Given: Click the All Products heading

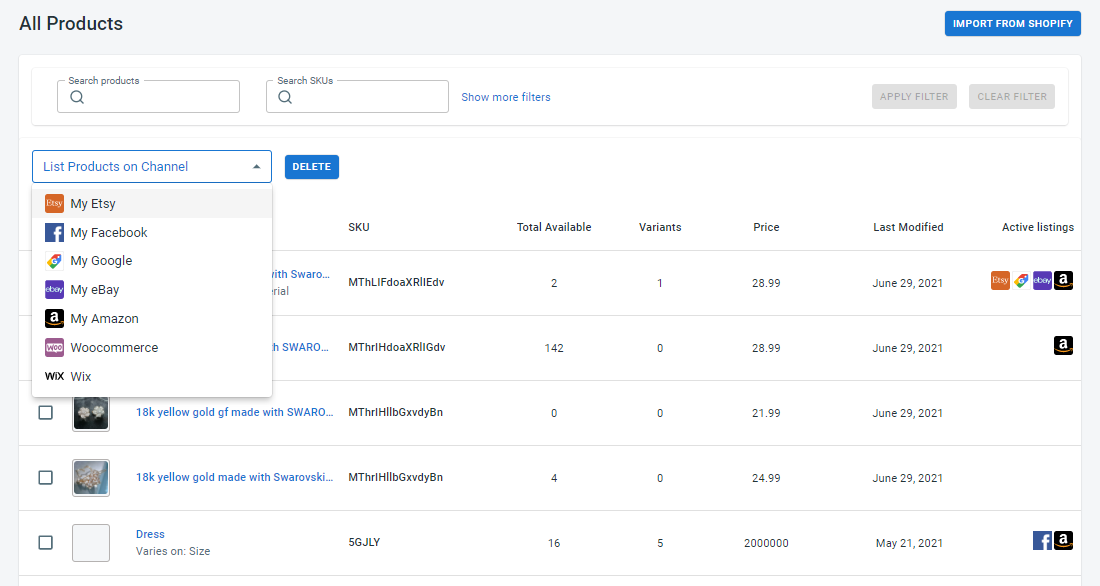Looking at the screenshot, I should point(71,24).
